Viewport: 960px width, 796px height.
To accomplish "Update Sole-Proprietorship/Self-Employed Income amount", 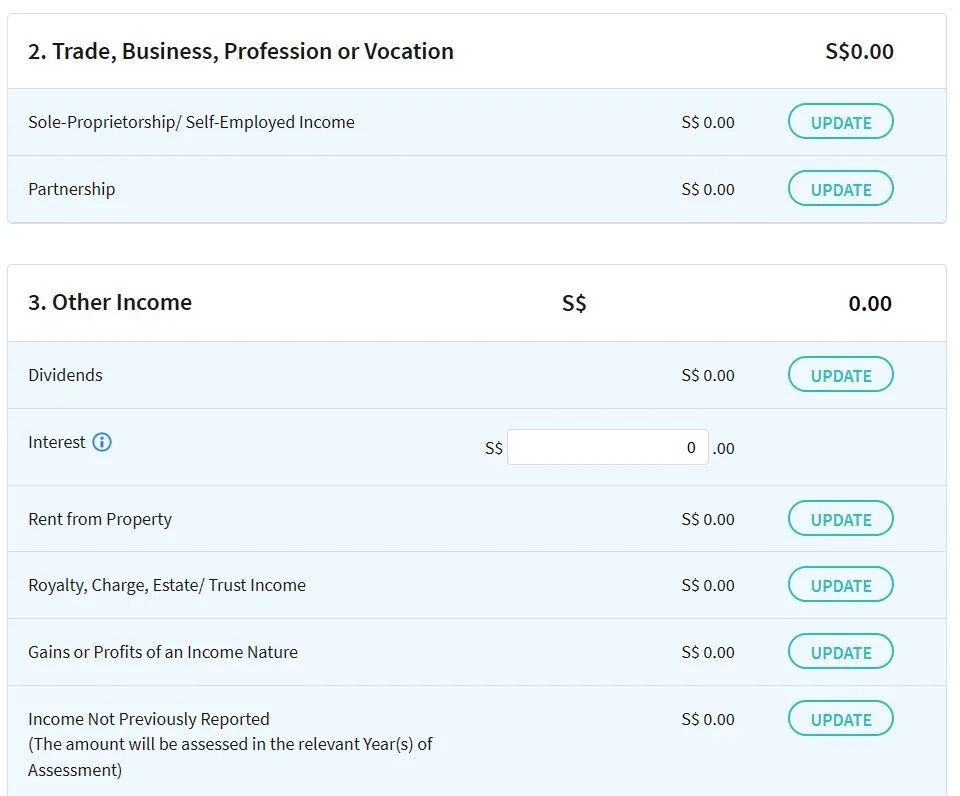I will [x=840, y=122].
